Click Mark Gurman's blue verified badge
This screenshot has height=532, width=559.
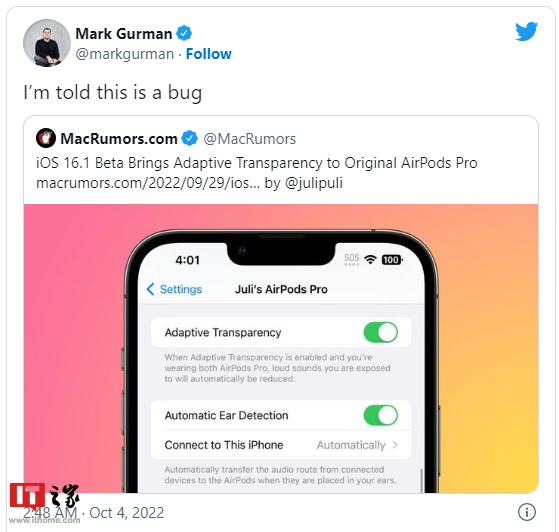184,34
